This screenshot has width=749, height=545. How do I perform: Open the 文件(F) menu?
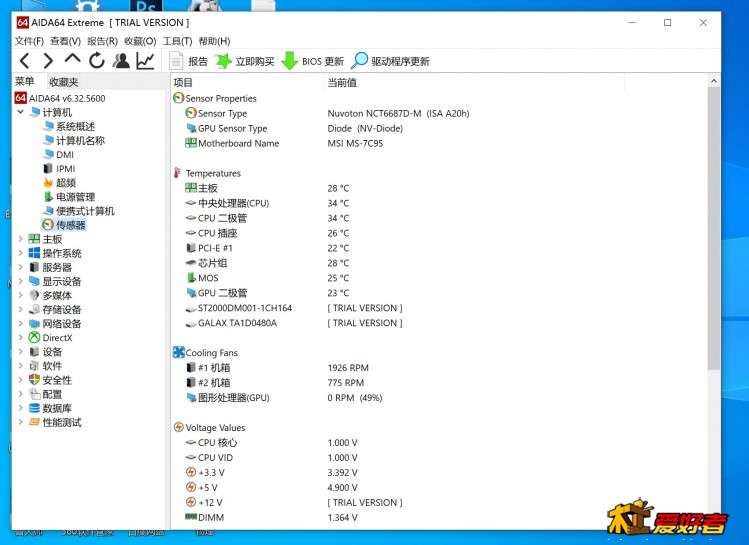tap(29, 41)
